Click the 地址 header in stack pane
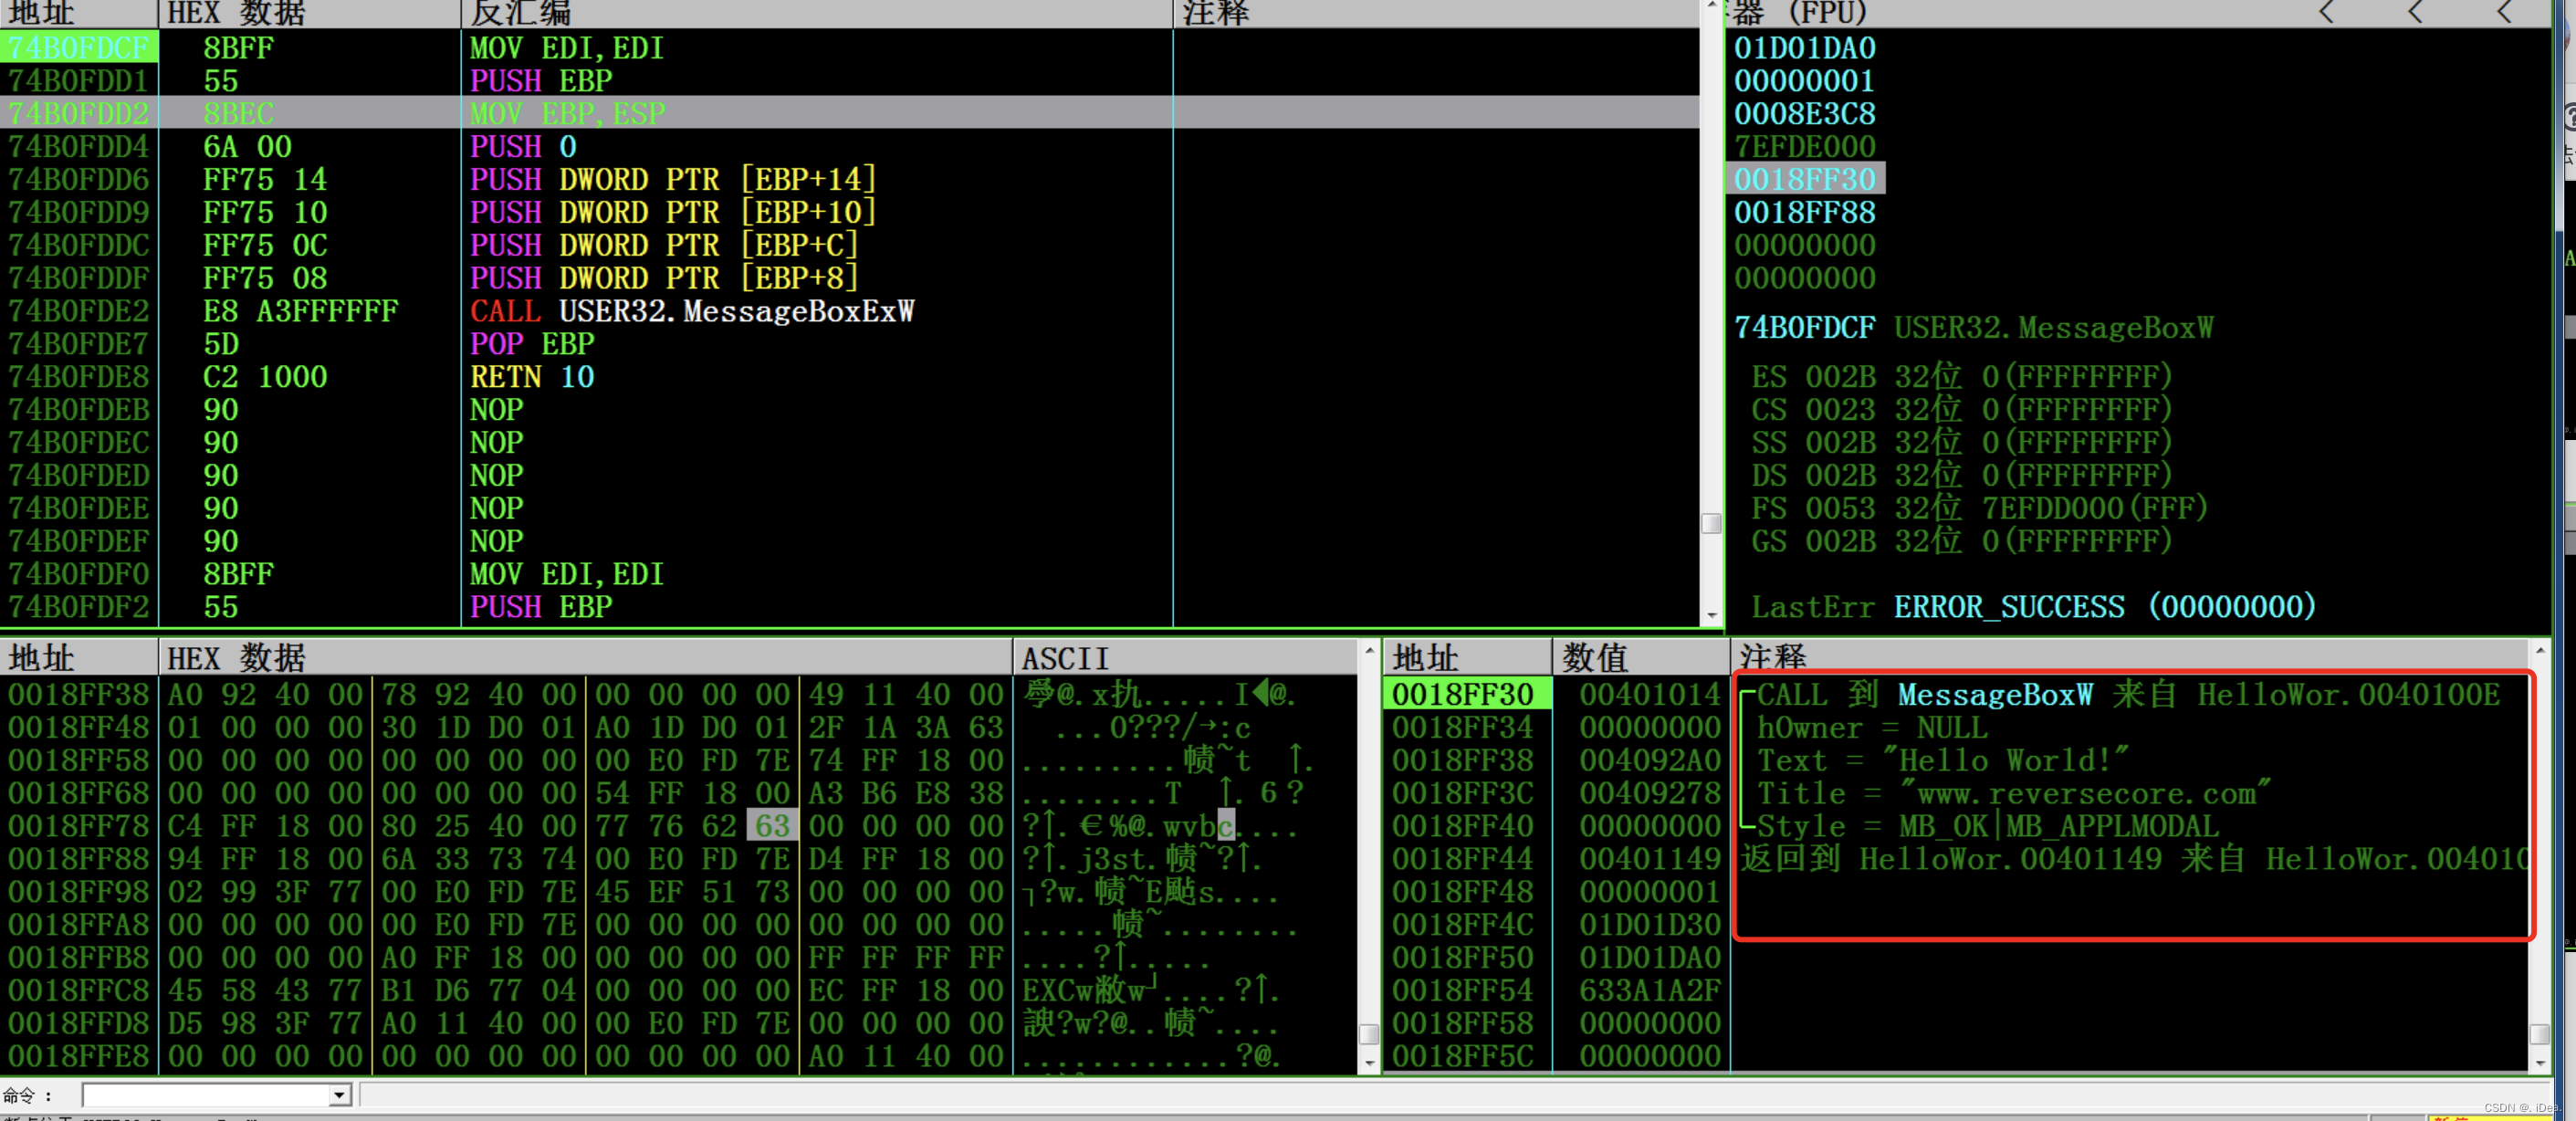The height and width of the screenshot is (1121, 2576). pos(1467,658)
